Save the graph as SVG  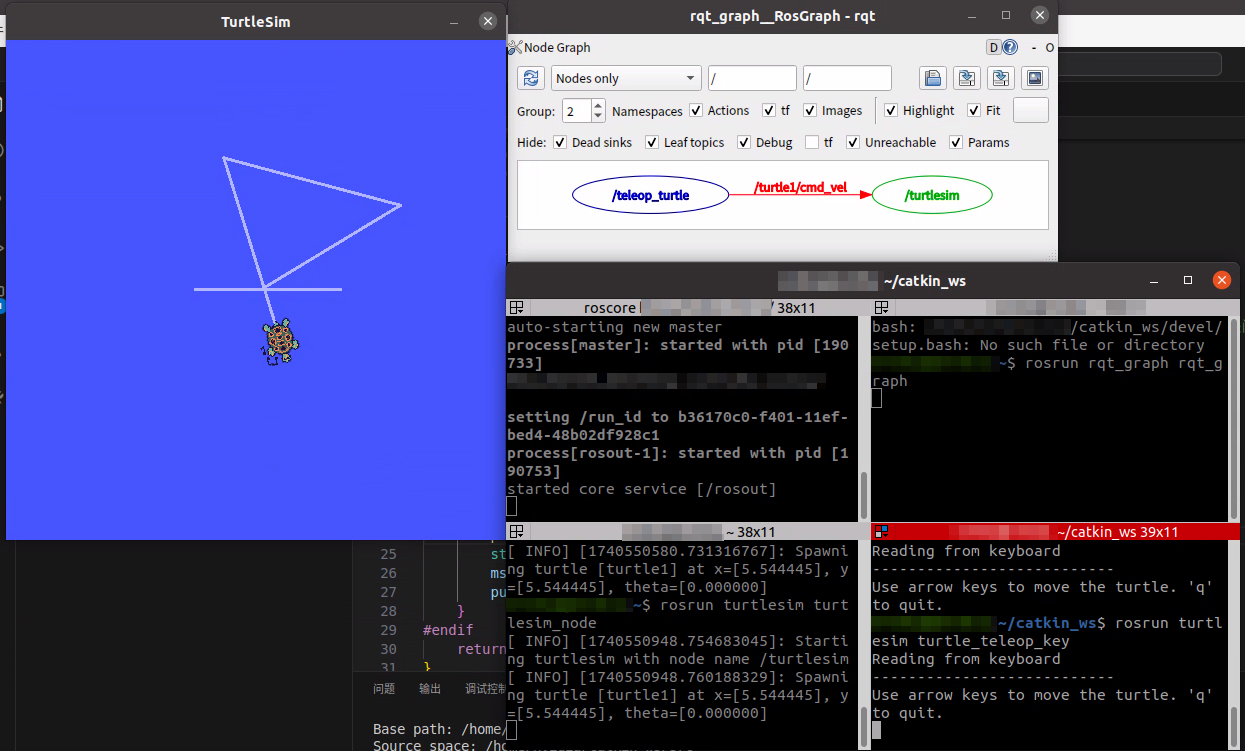pyautogui.click(x=1001, y=78)
